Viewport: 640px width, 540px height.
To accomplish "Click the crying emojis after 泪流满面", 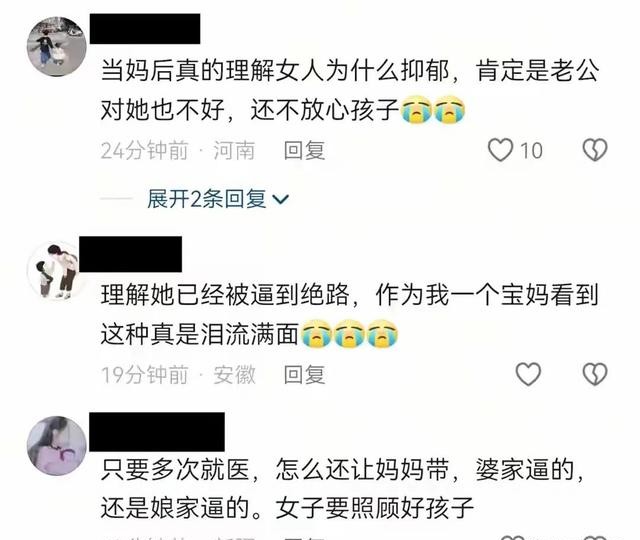I will coord(349,333).
